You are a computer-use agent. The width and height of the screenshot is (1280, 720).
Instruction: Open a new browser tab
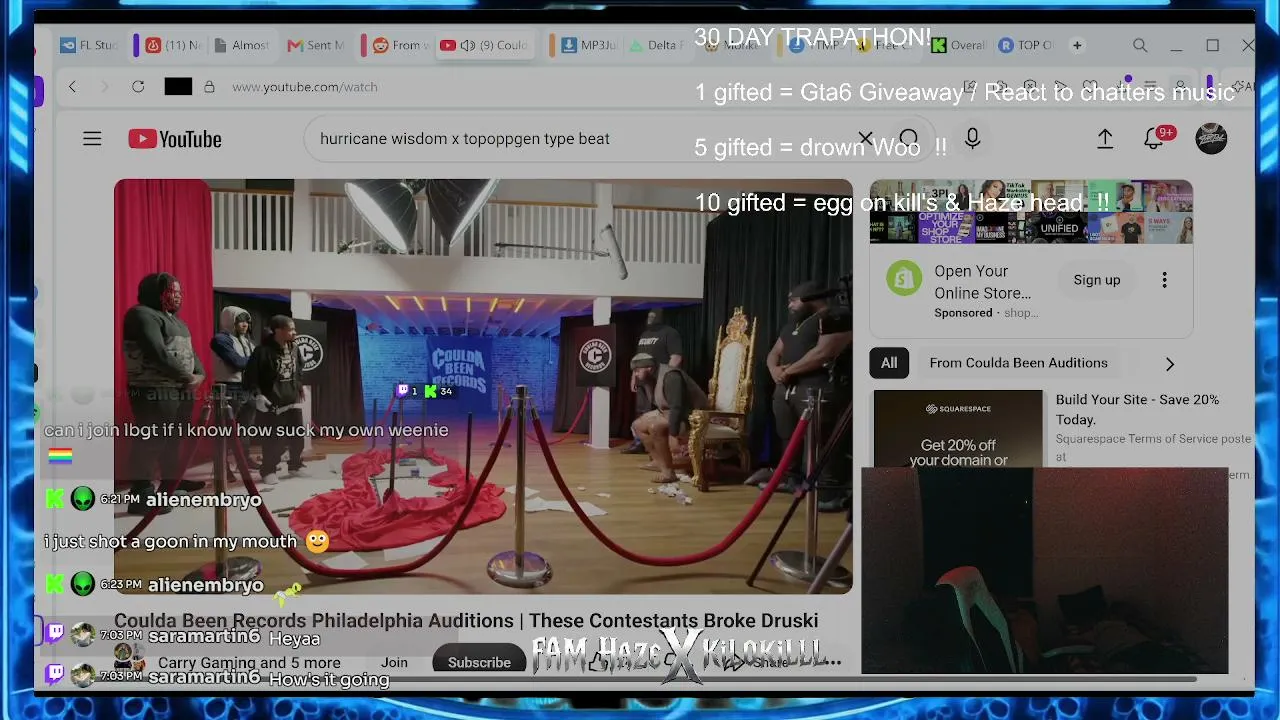point(1077,45)
